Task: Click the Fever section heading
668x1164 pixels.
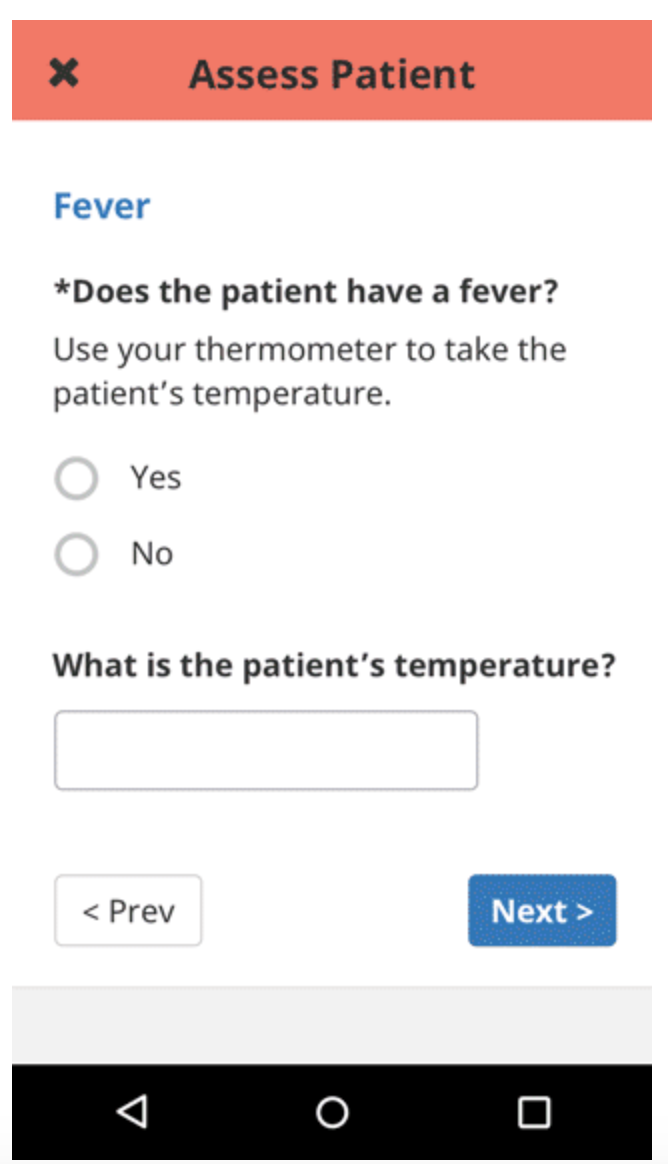Action: pos(101,206)
